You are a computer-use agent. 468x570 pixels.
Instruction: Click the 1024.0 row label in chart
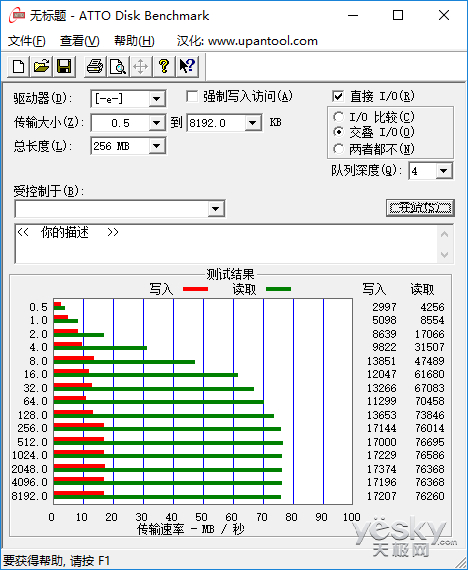click(x=30, y=455)
